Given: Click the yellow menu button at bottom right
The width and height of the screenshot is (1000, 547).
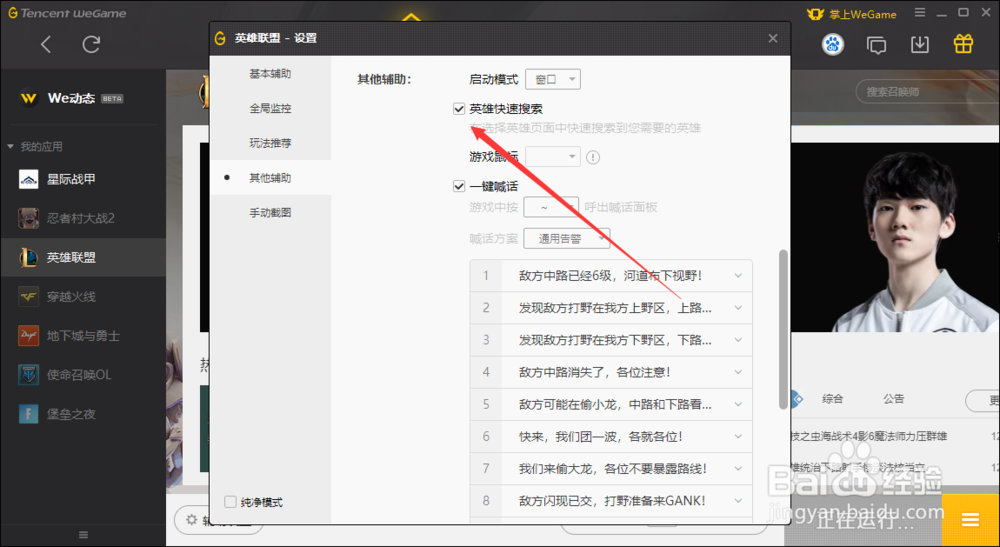Looking at the screenshot, I should tap(970, 520).
